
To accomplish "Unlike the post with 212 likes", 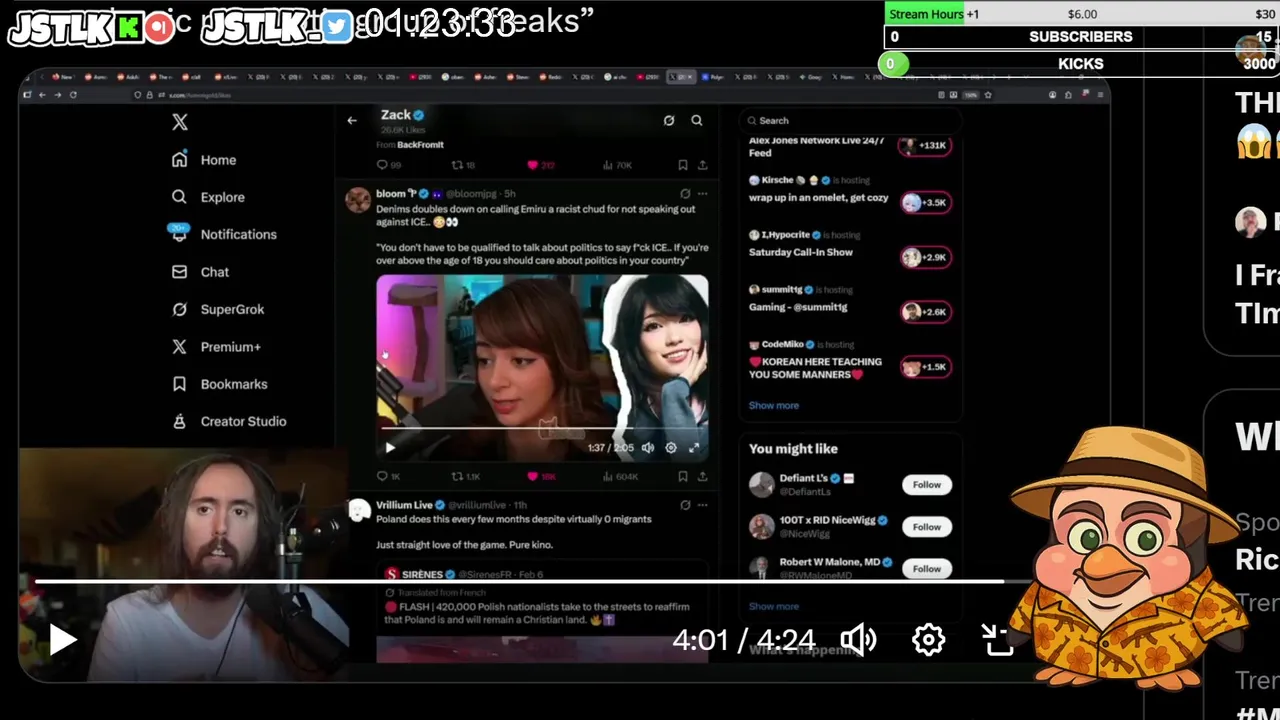I will (x=541, y=165).
